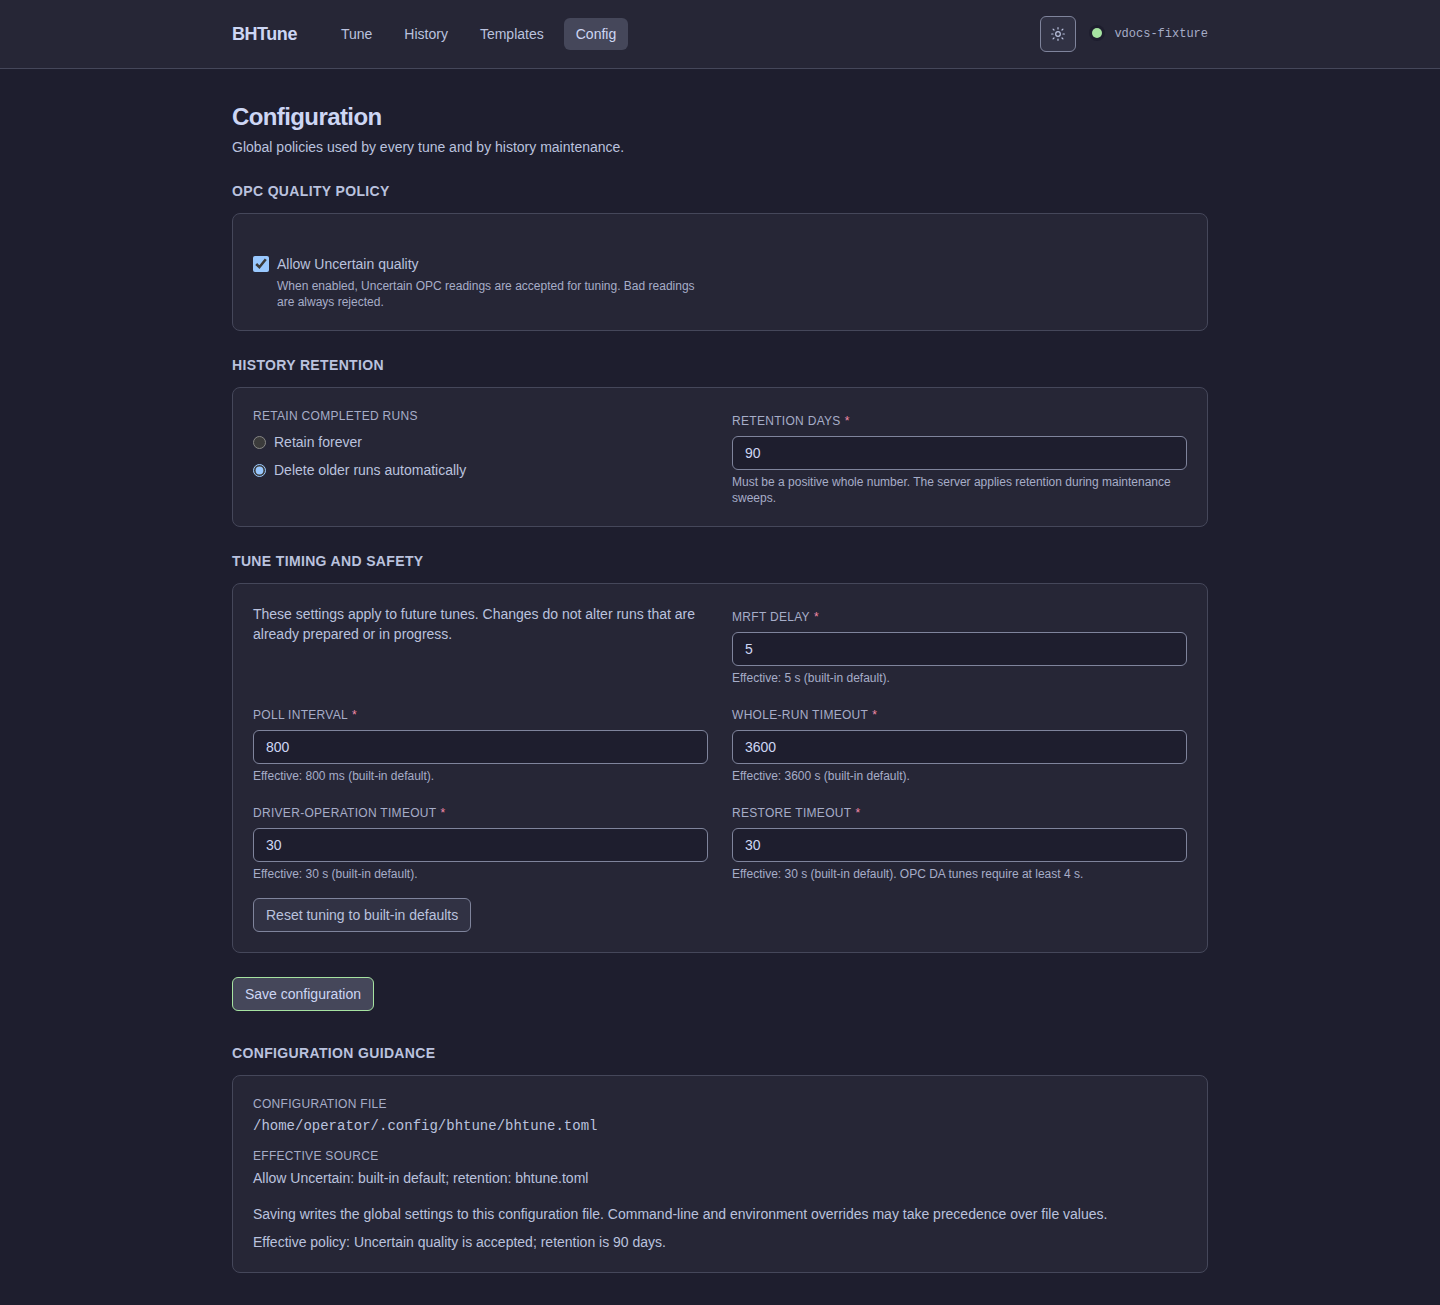1440x1305 pixels.
Task: Click 'These settings apply to future tunes' note
Action: point(474,624)
